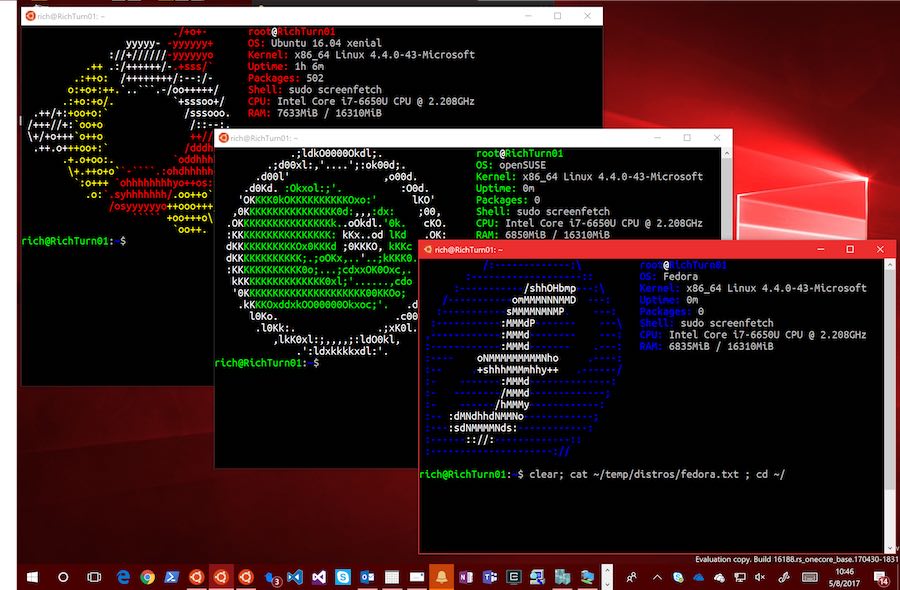Viewport: 900px width, 590px height.
Task: Open the volume slider from the tray
Action: 758,577
